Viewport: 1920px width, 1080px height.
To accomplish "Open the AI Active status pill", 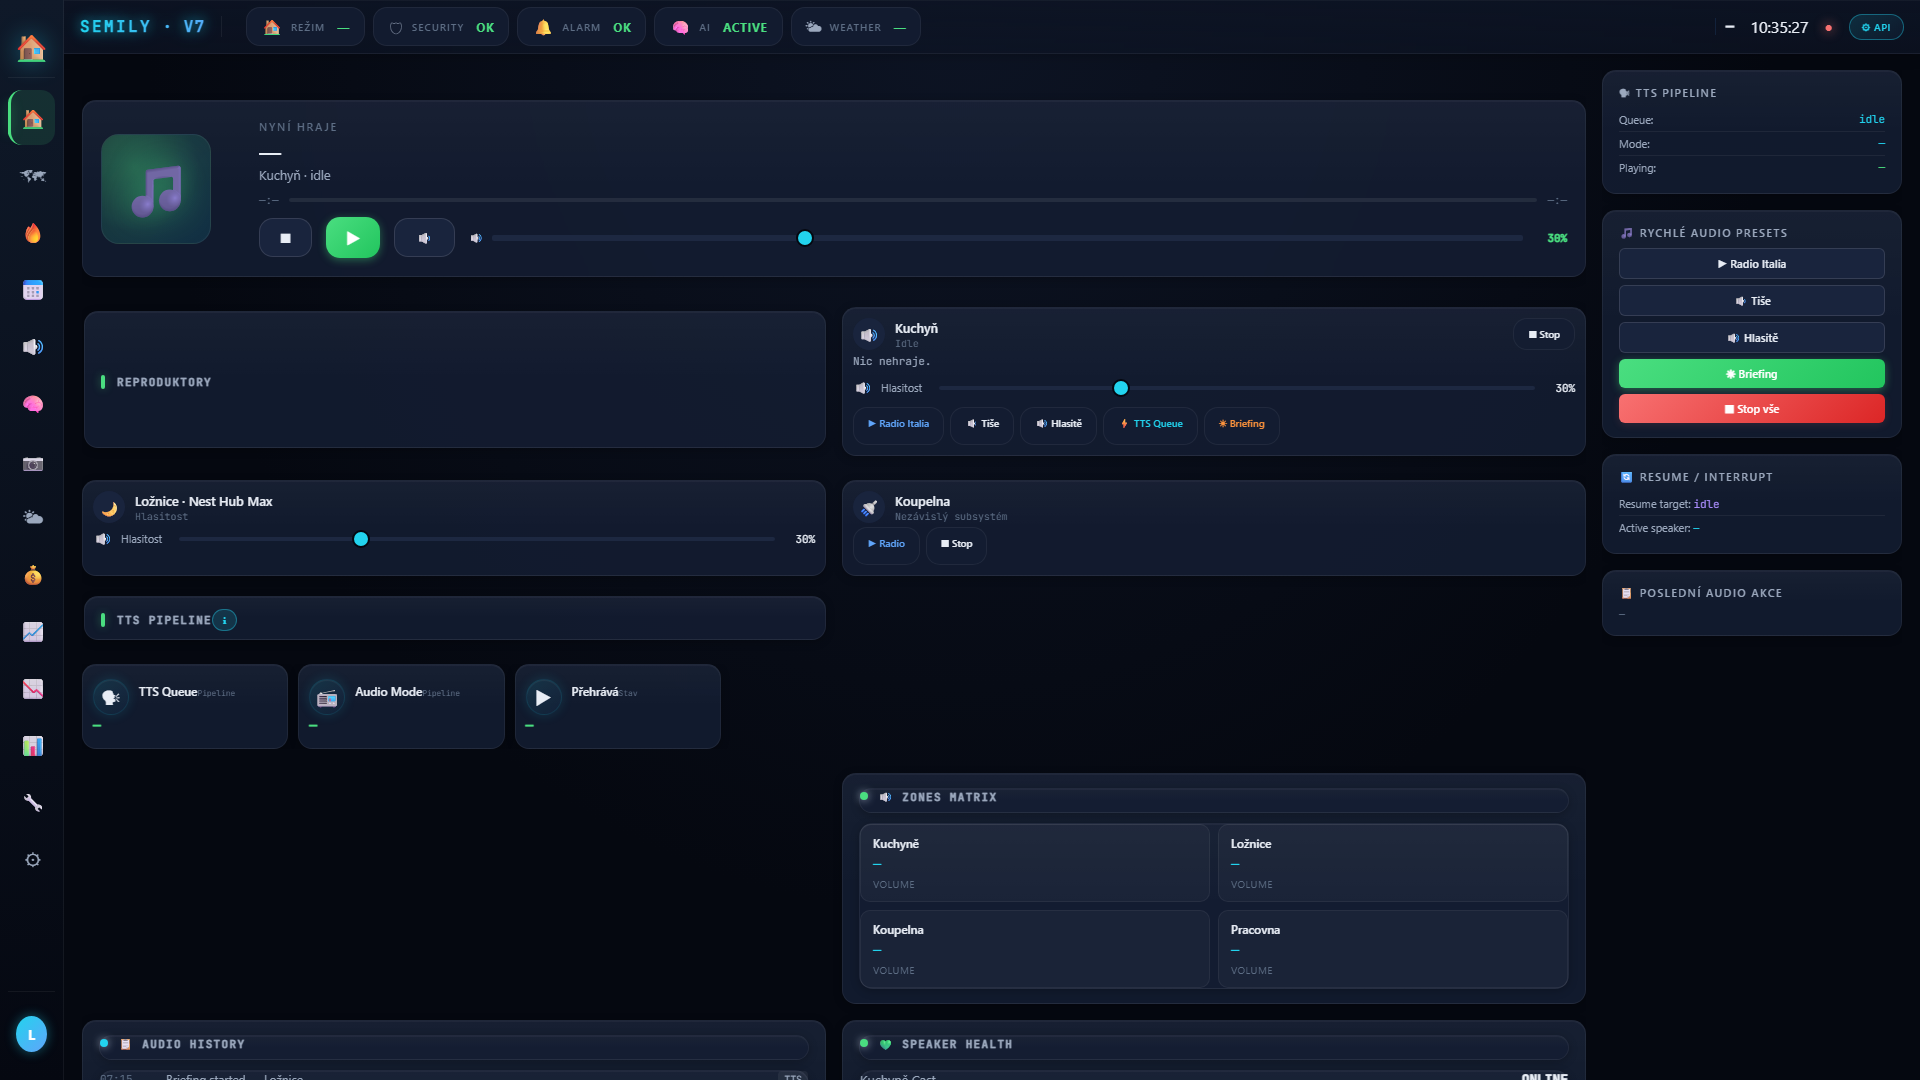I will coord(718,27).
